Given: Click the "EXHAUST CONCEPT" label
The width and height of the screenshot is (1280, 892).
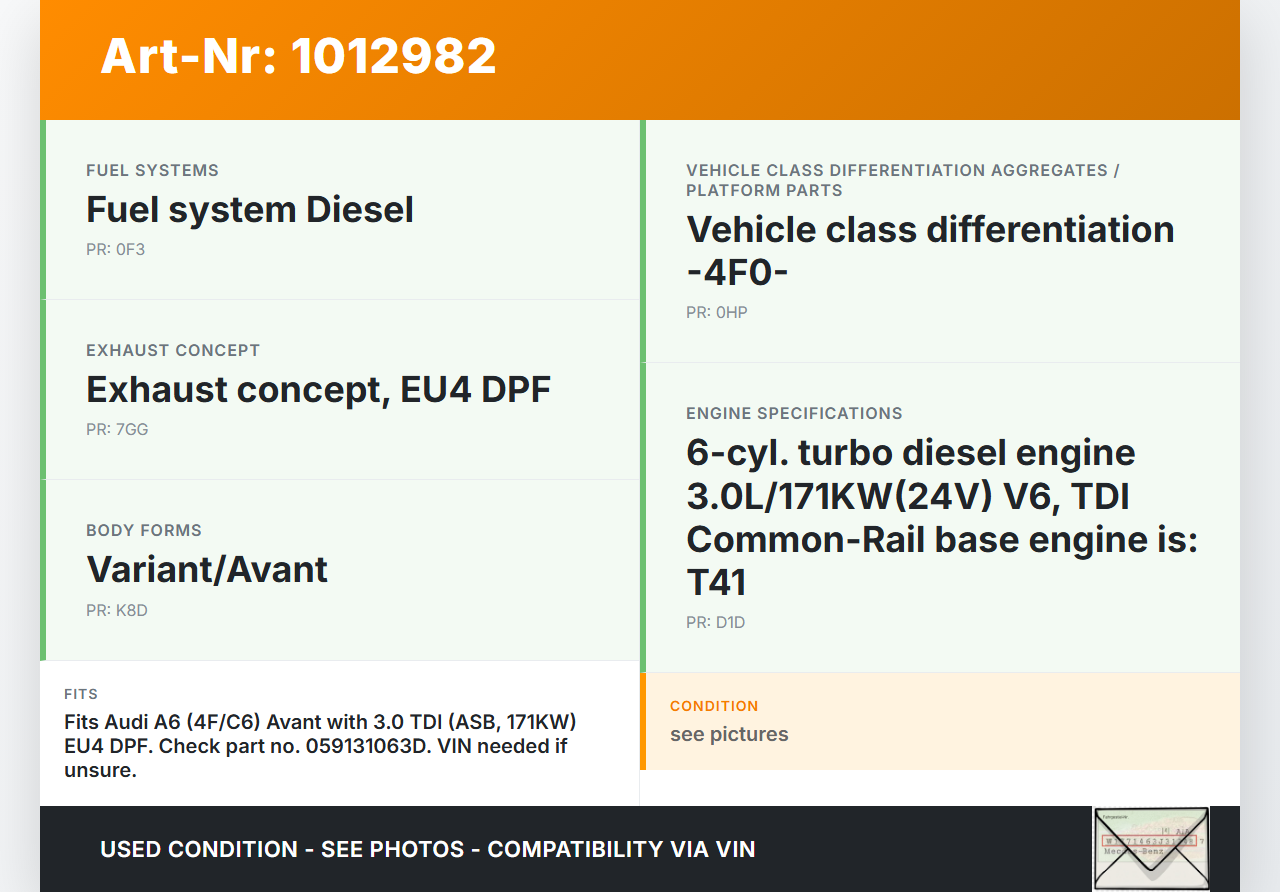Looking at the screenshot, I should pos(173,350).
